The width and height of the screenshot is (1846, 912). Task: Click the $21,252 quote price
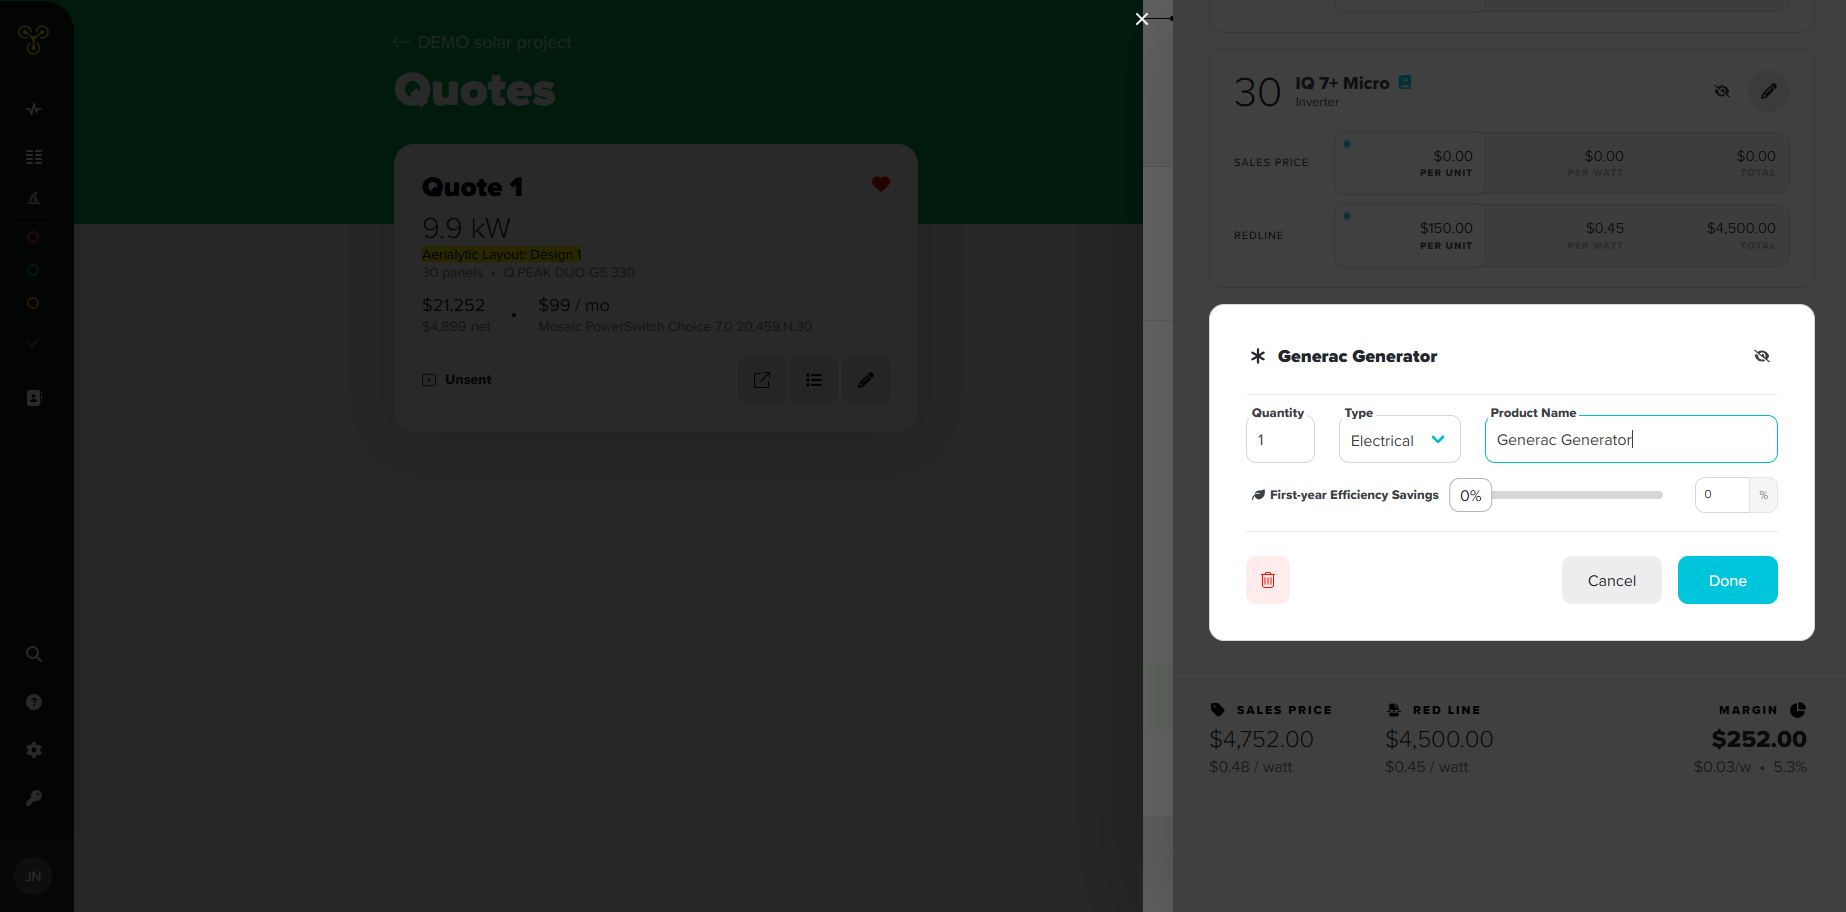tap(453, 305)
